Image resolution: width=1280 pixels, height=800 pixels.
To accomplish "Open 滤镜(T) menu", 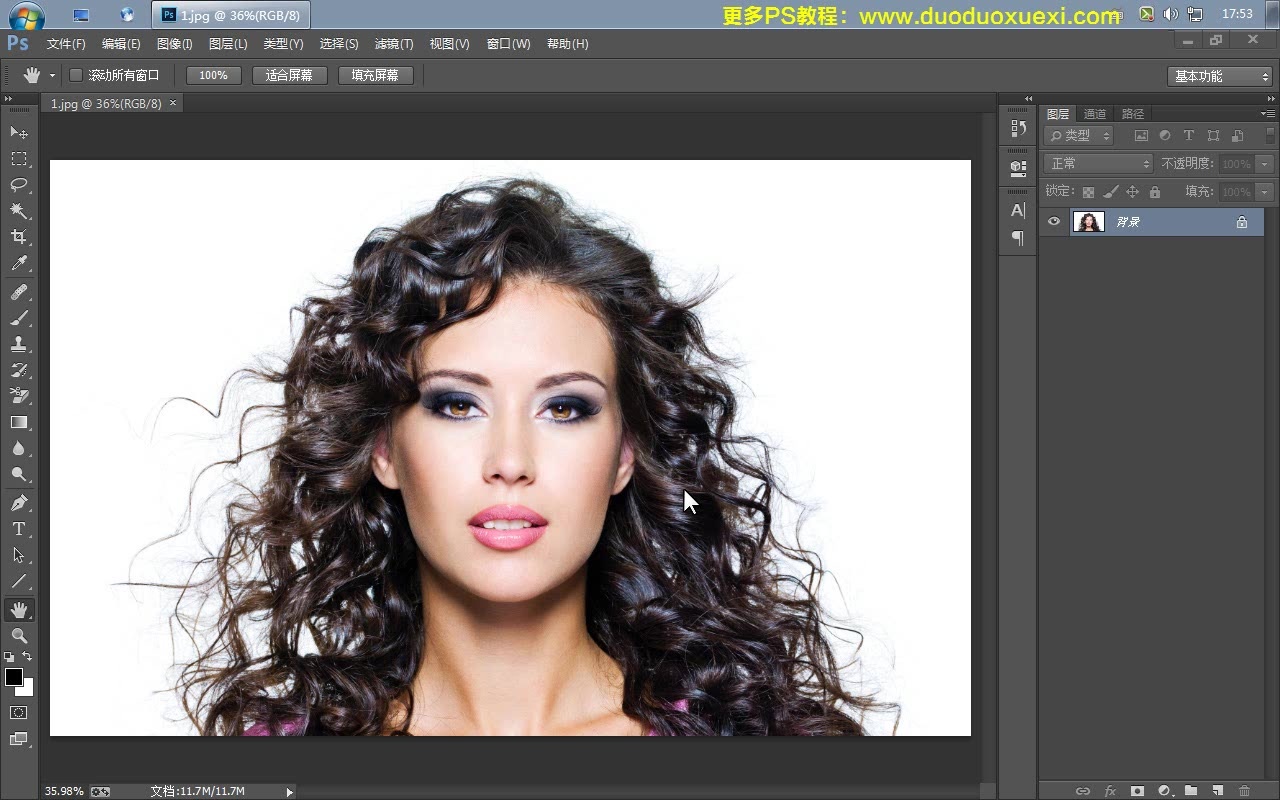I will 394,44.
